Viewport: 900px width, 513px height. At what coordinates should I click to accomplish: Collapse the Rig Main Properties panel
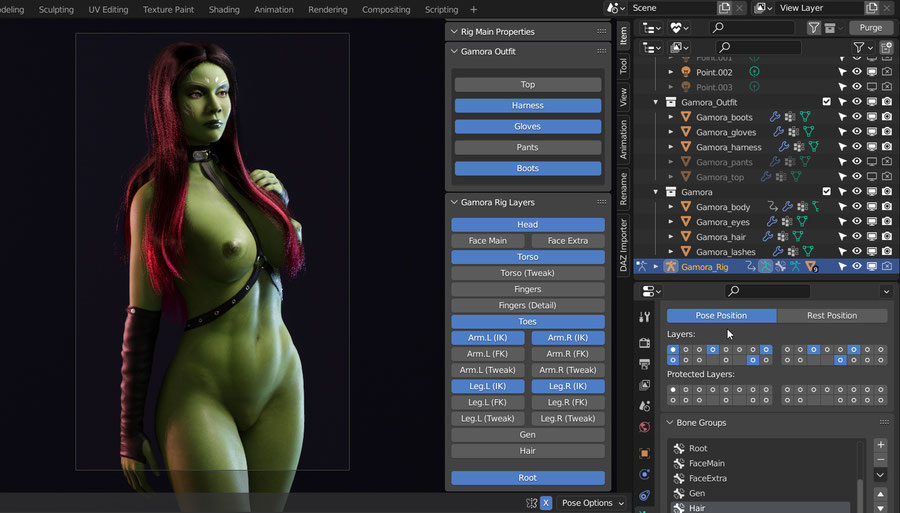[x=454, y=32]
